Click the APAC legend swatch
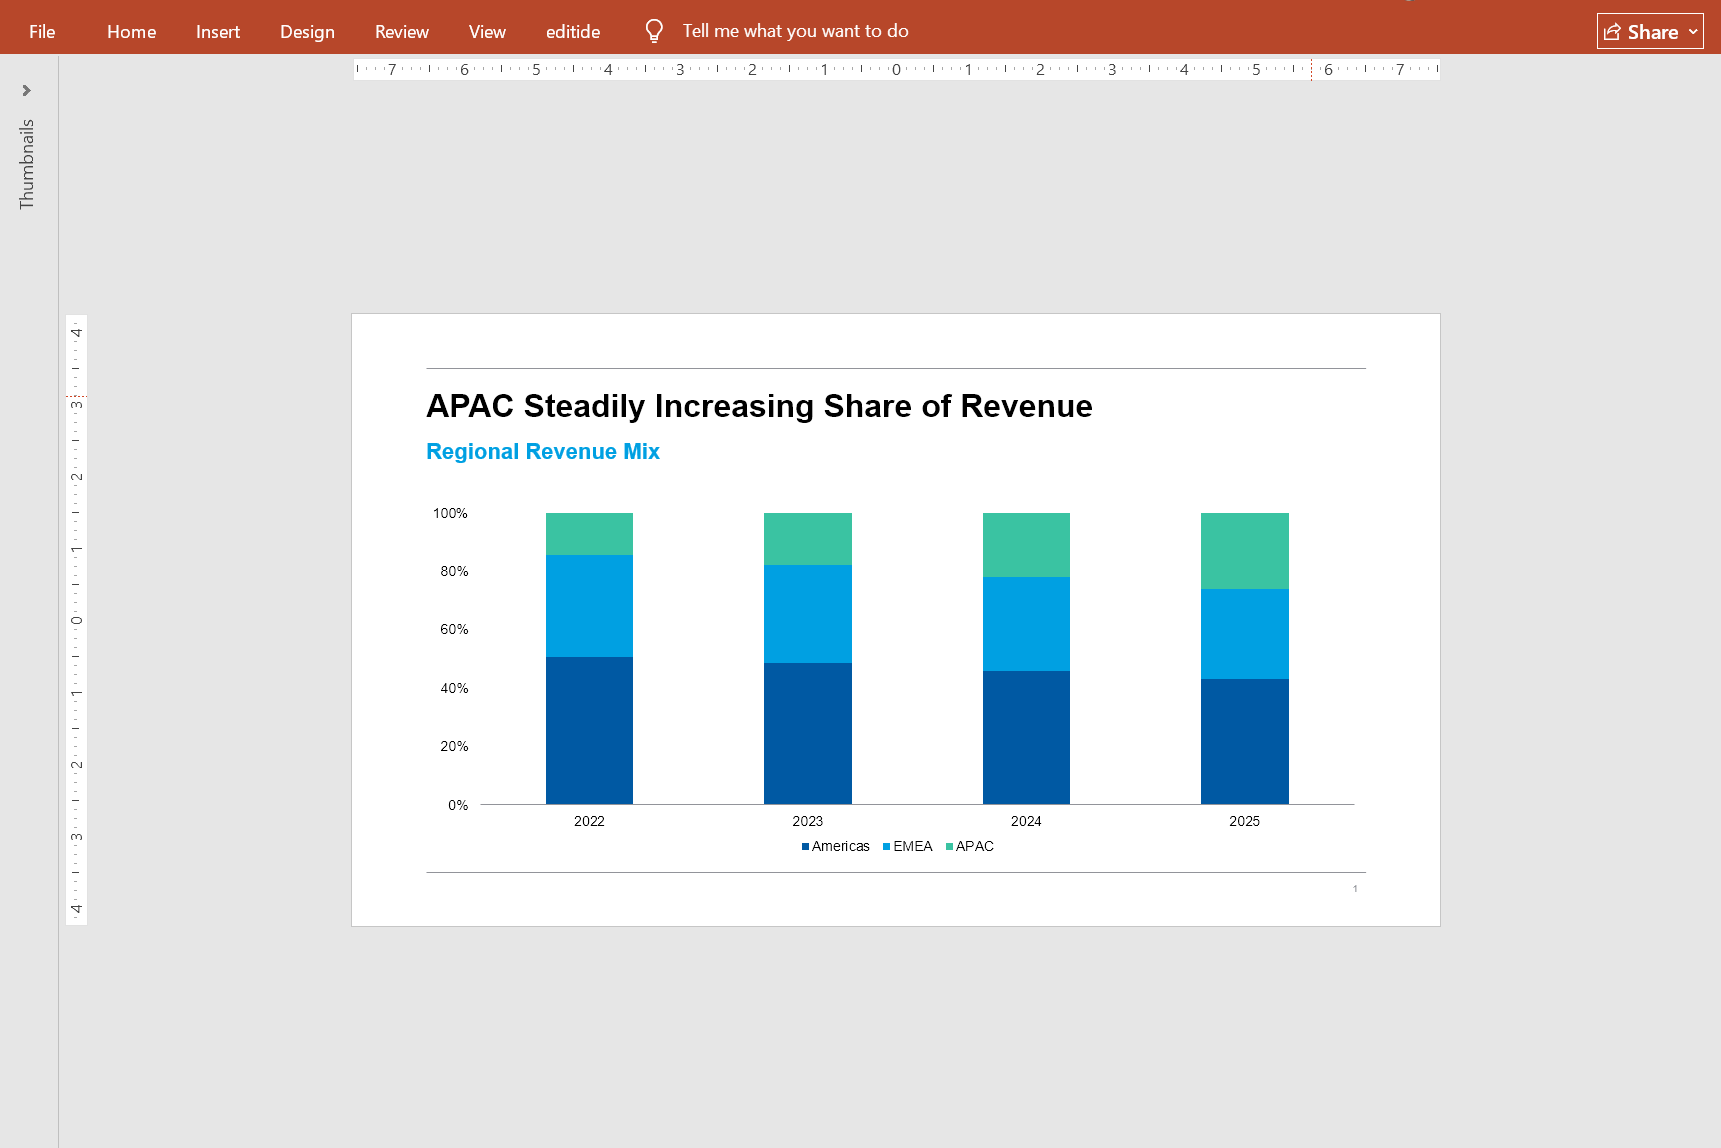Viewport: 1721px width, 1148px height. (949, 847)
